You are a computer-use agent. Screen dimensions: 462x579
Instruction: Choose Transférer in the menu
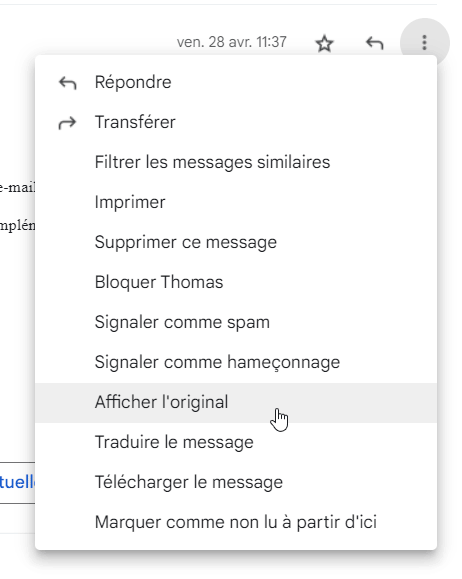pos(236,122)
